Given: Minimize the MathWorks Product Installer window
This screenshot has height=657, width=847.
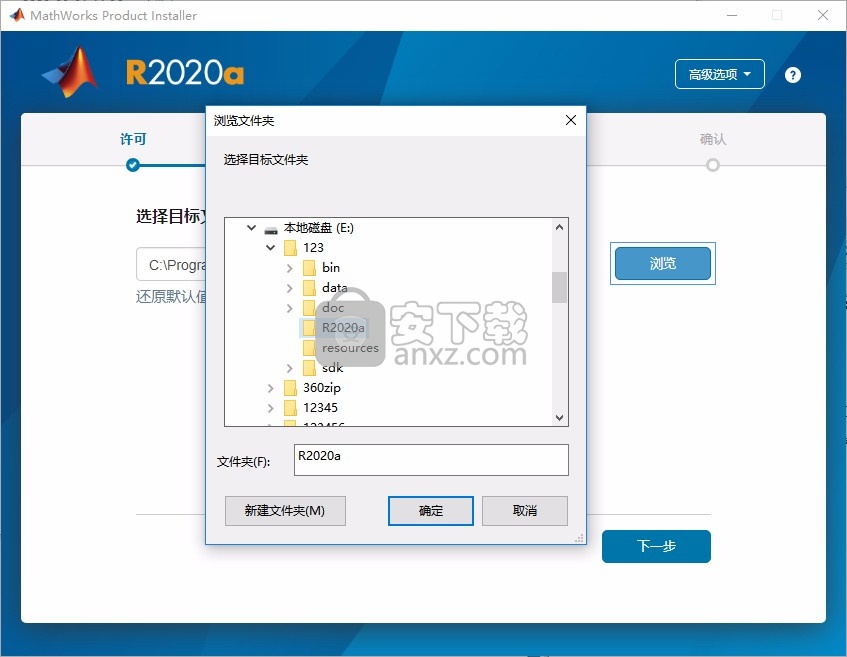Looking at the screenshot, I should point(731,15).
